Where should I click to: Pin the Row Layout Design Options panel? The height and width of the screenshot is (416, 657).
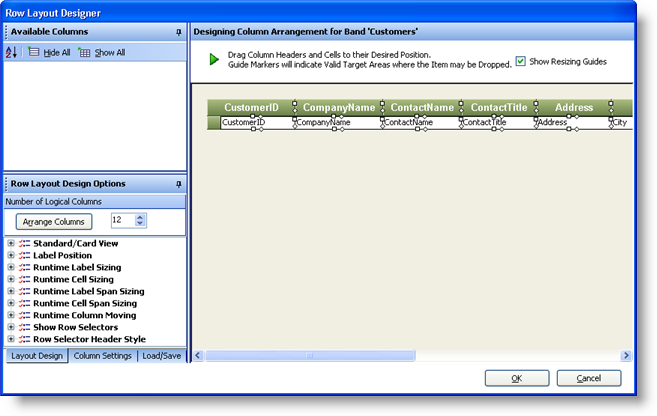178,184
